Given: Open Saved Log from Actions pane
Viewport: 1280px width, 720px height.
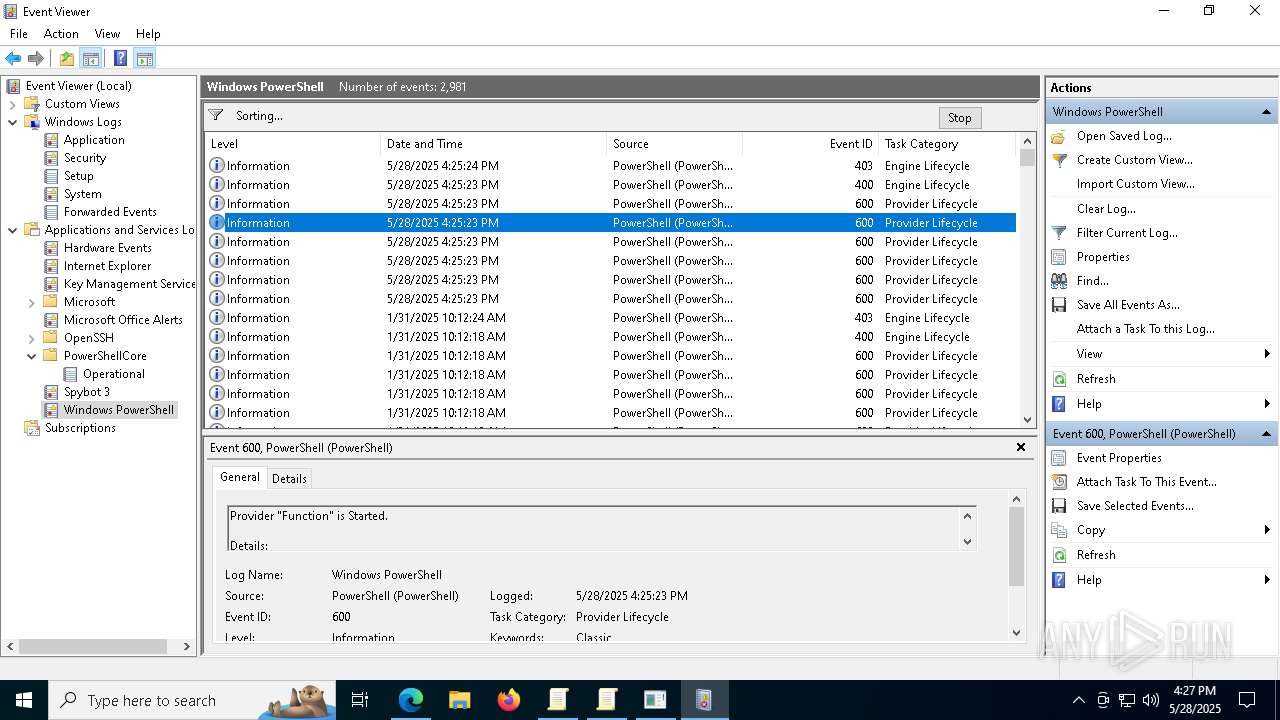Looking at the screenshot, I should 1124,136.
